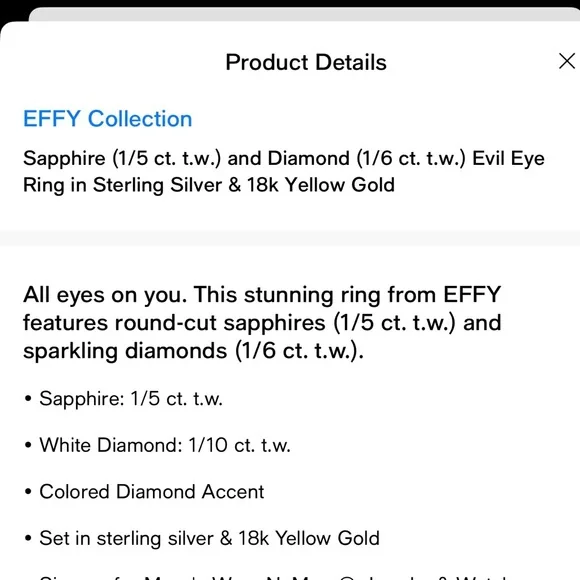Tap the 'sparkling diamonds (1/6 ct. t.w.)' line
580x580 pixels.
click(x=193, y=351)
